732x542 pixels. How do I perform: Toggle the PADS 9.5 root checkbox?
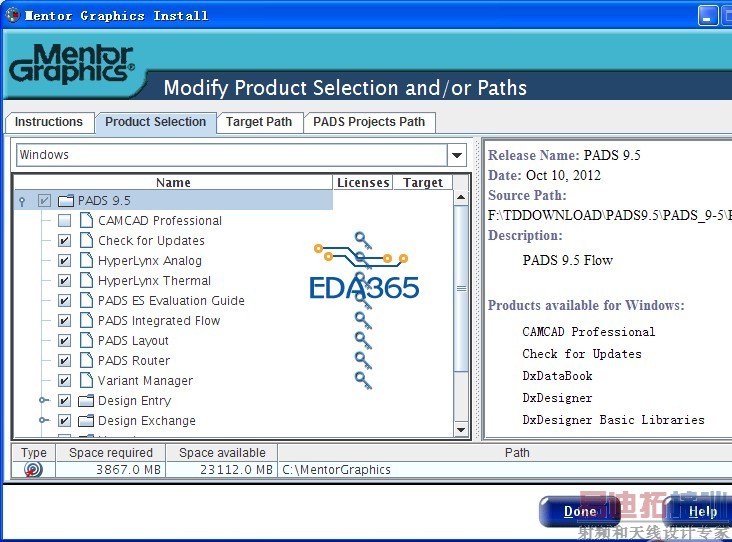pyautogui.click(x=44, y=201)
